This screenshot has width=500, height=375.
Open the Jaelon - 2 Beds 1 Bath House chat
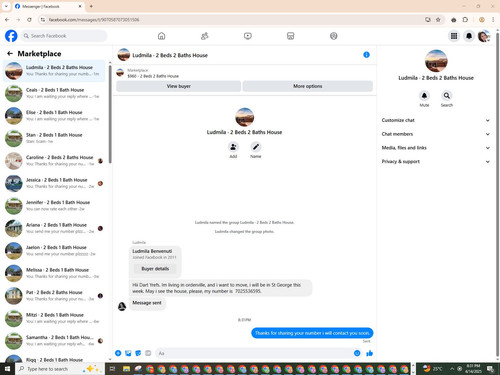pyautogui.click(x=54, y=251)
